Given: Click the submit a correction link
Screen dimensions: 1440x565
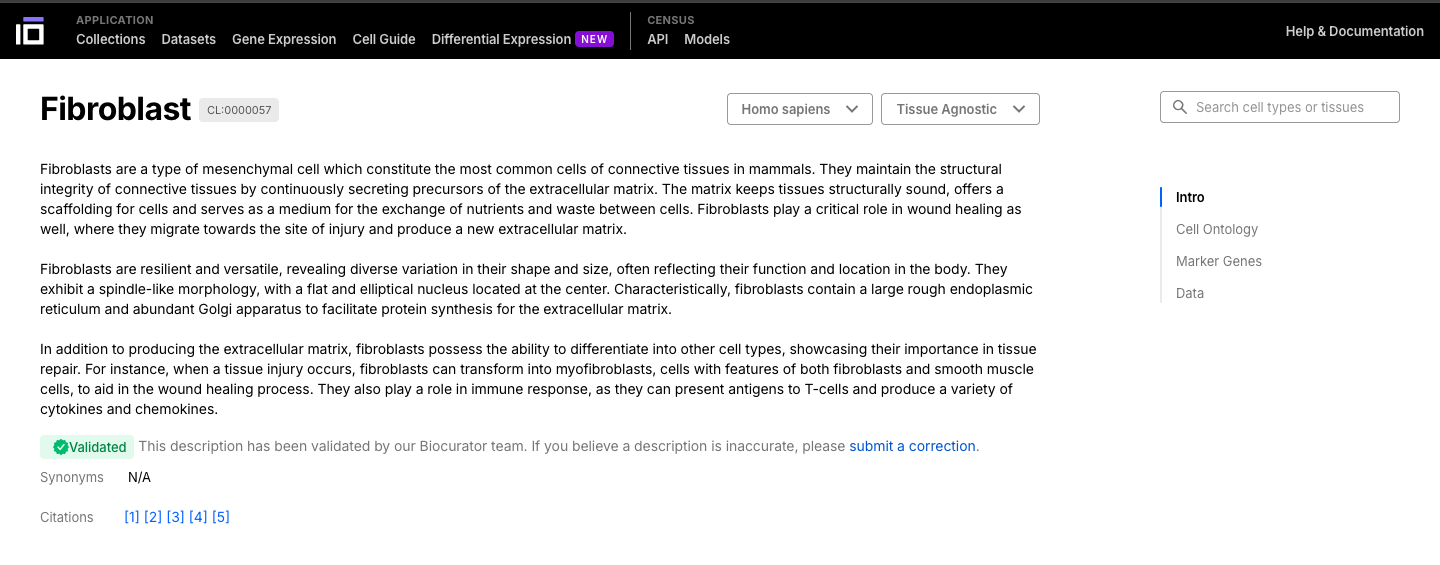Looking at the screenshot, I should 912,446.
